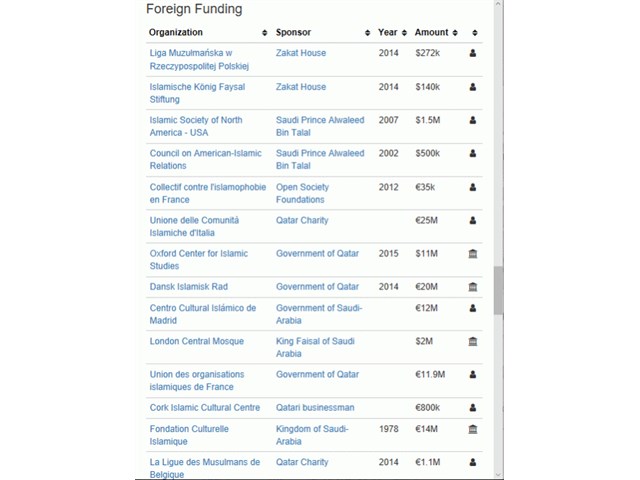Open Zakat House sponsor in Liga Muzulmańska row

click(x=301, y=53)
